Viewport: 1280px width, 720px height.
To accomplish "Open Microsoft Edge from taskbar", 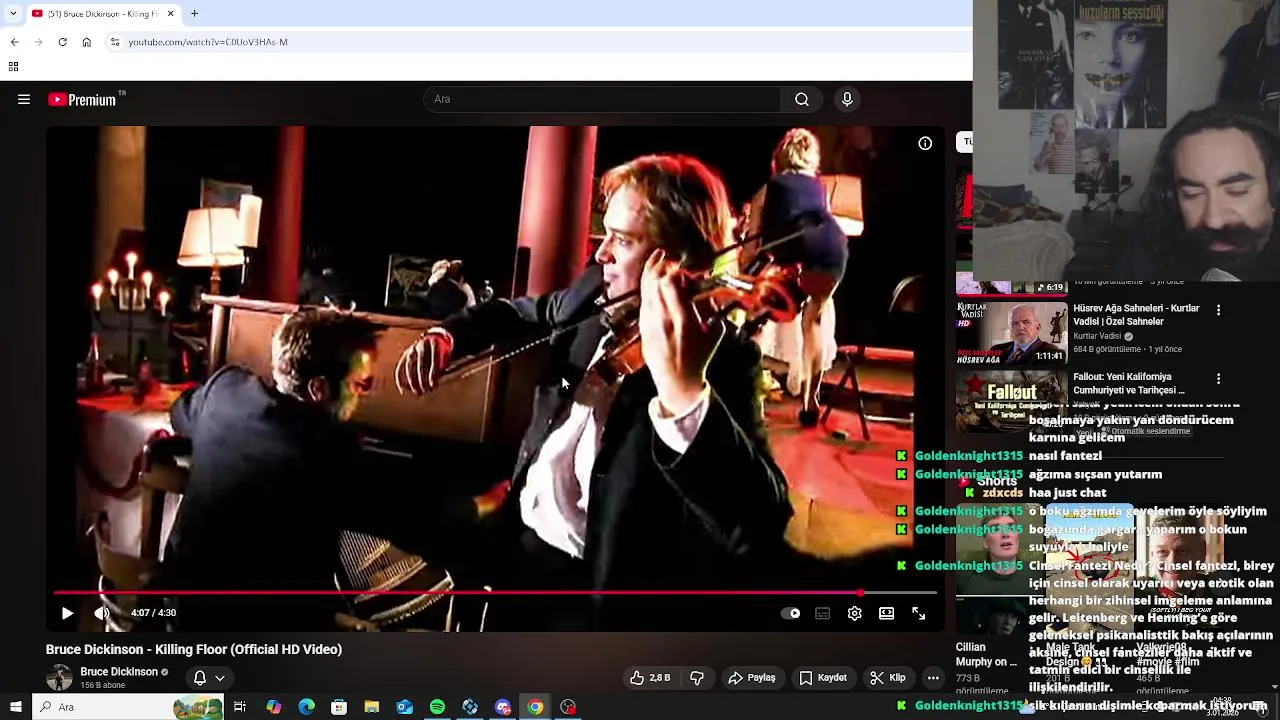I will point(306,707).
